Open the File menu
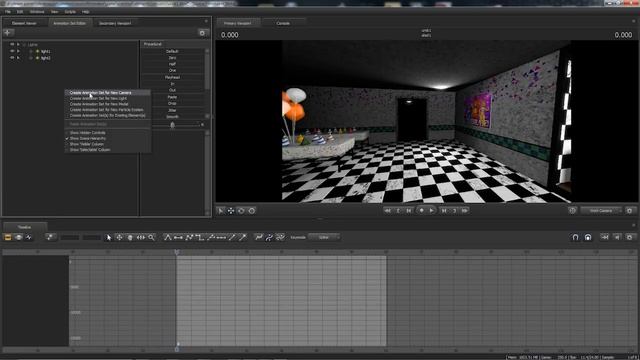The width and height of the screenshot is (640, 360). point(8,12)
